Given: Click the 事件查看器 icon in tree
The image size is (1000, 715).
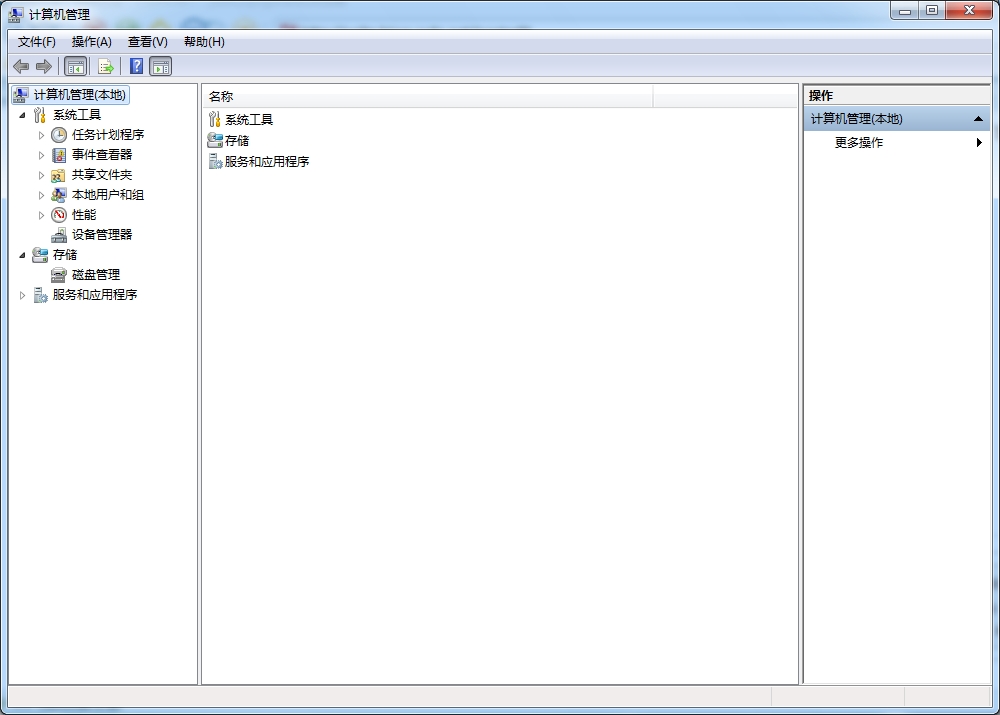Looking at the screenshot, I should [x=59, y=155].
